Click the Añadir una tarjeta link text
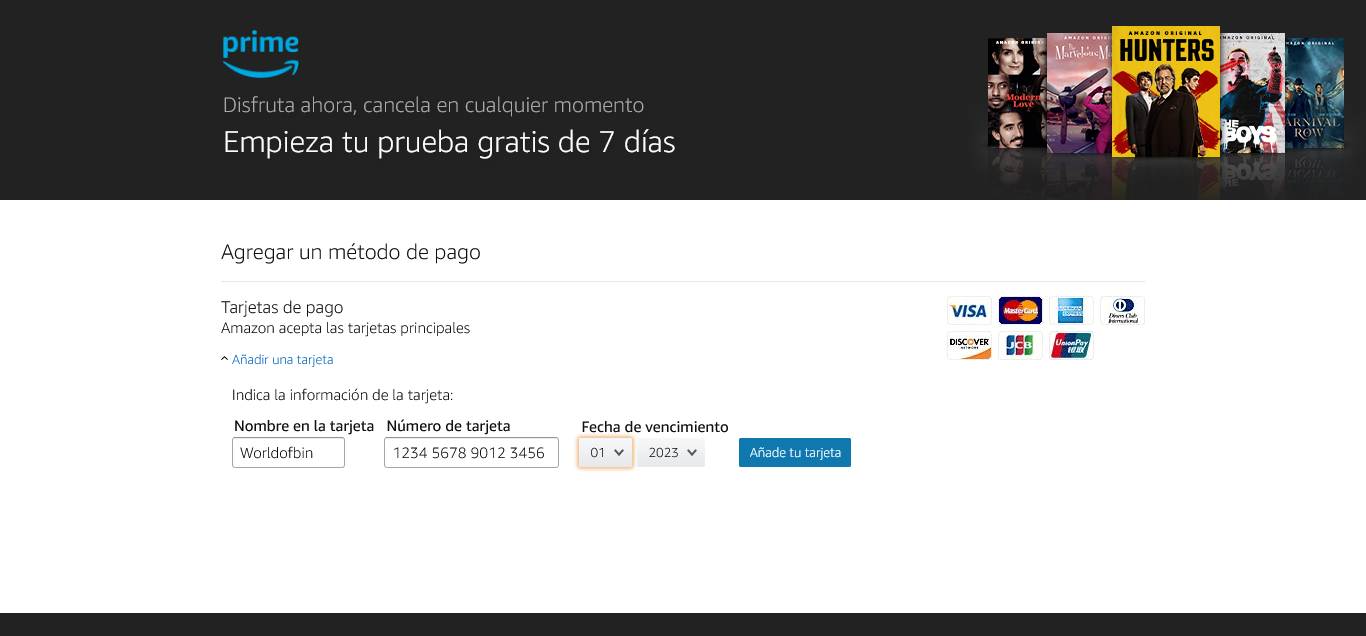 [x=283, y=359]
